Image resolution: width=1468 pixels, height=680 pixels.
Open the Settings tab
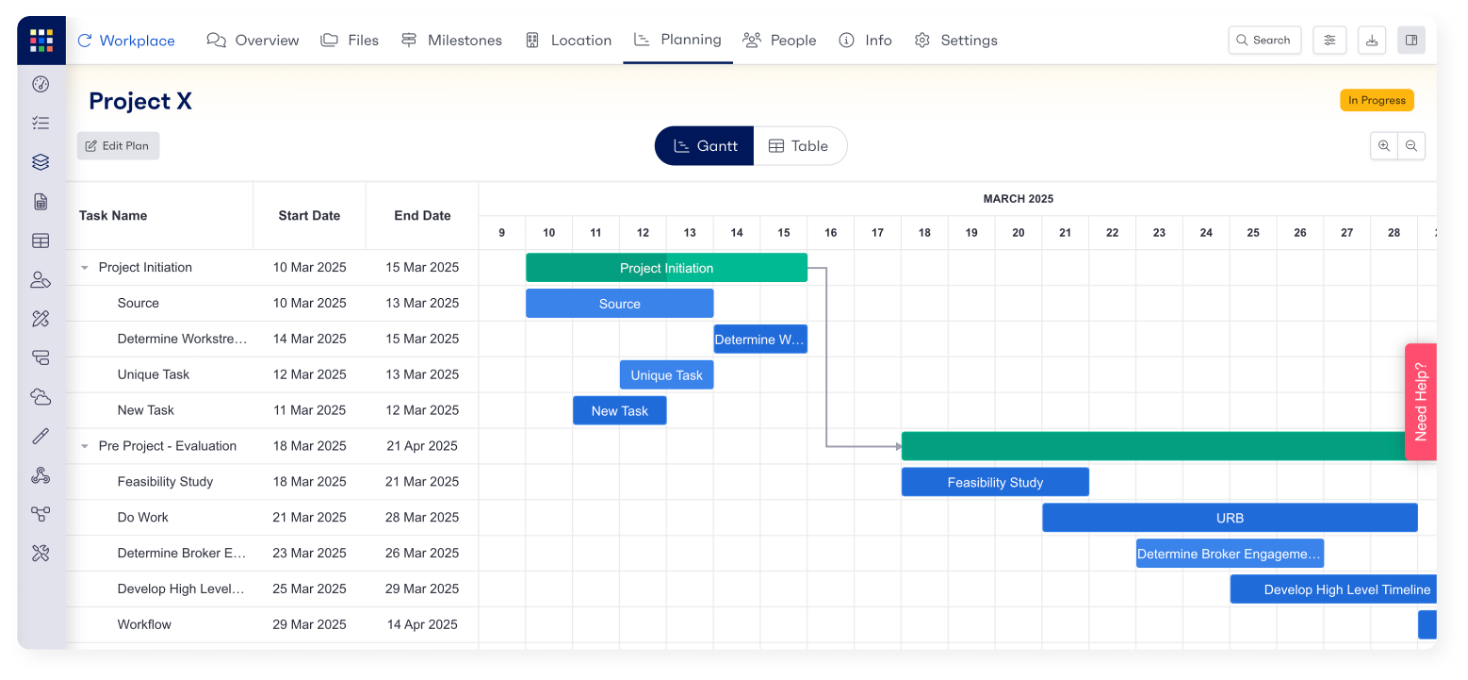pos(956,40)
